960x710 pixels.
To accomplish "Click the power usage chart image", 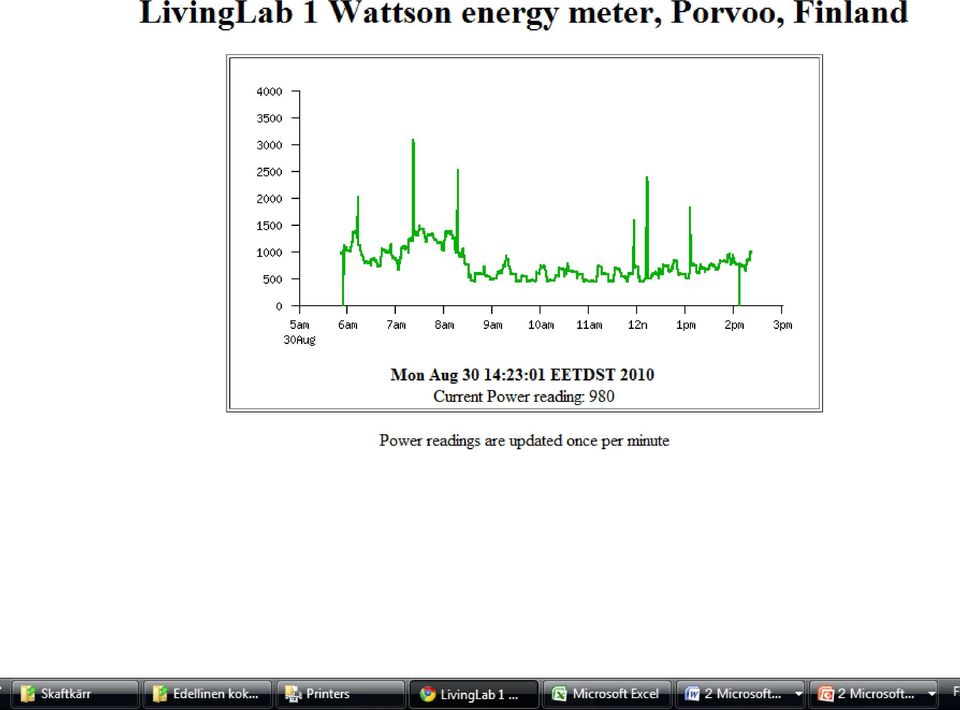I will coord(524,211).
